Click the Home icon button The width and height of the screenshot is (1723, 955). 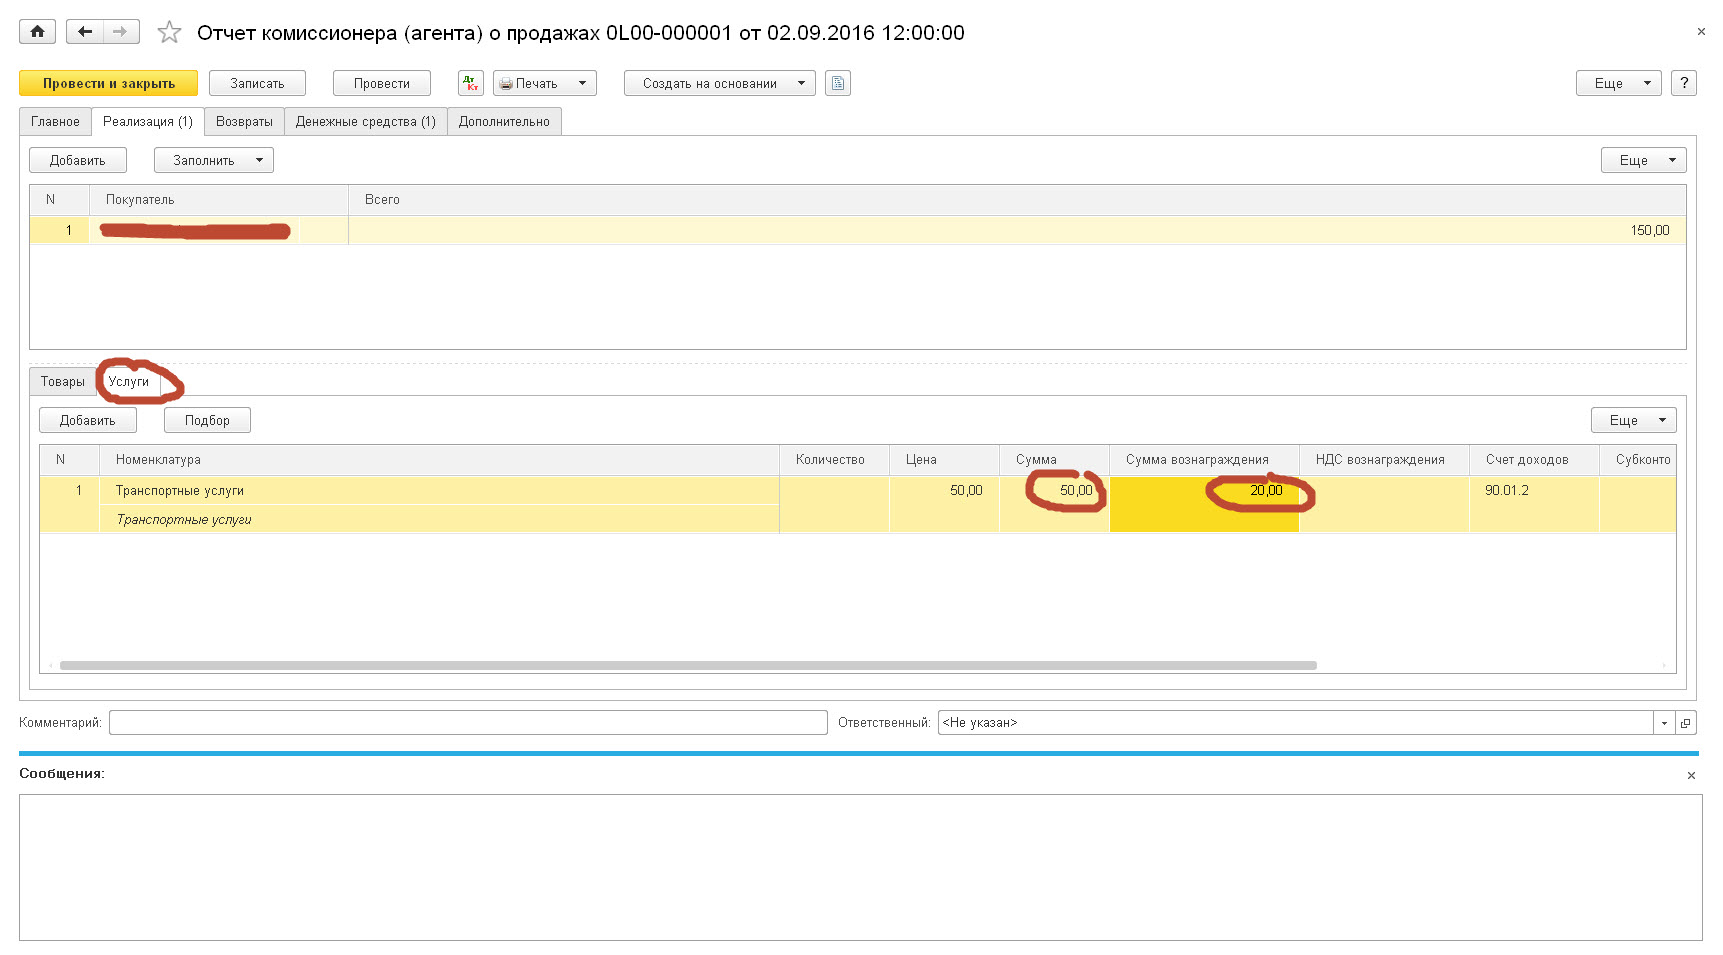(37, 32)
